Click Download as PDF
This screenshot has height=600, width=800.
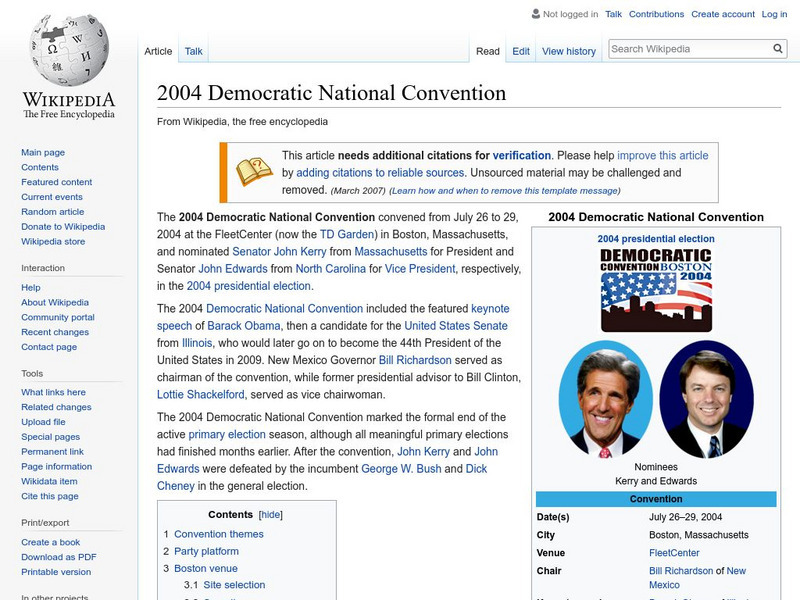[59, 557]
